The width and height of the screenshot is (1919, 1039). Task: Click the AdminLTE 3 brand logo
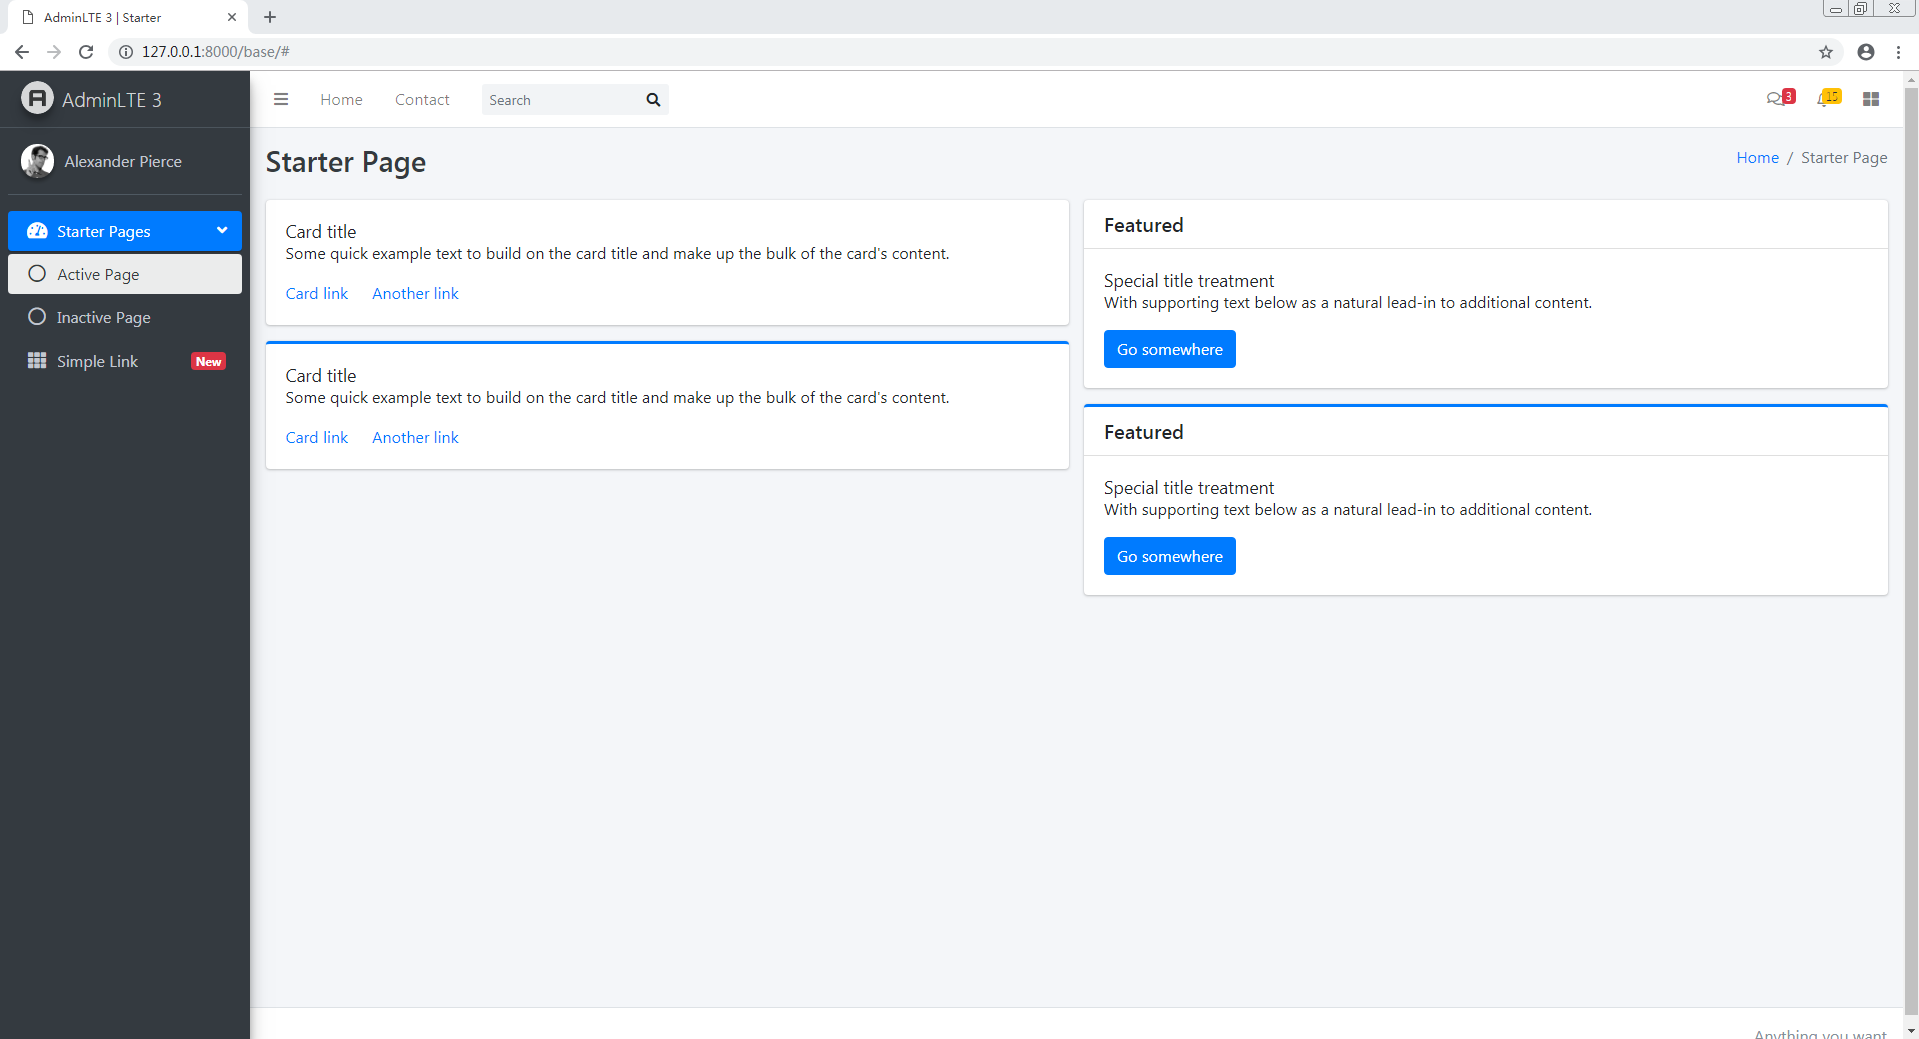click(x=37, y=99)
